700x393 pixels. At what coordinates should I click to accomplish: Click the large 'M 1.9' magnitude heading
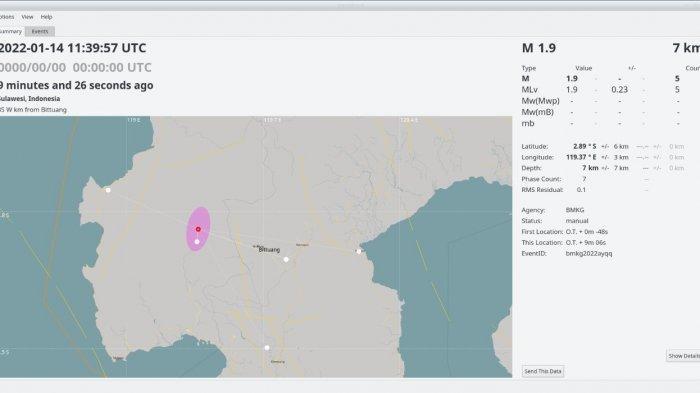[x=539, y=48]
